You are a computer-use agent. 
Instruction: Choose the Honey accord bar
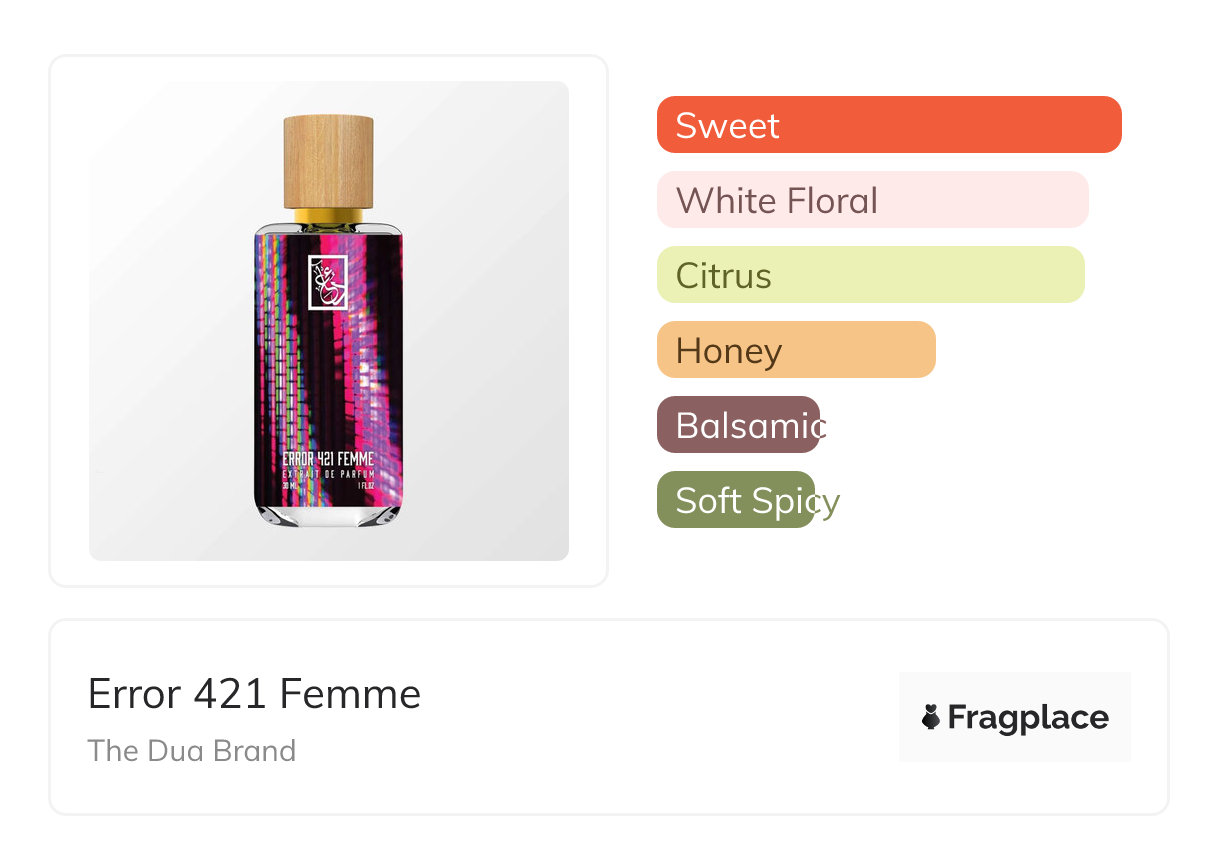point(796,350)
